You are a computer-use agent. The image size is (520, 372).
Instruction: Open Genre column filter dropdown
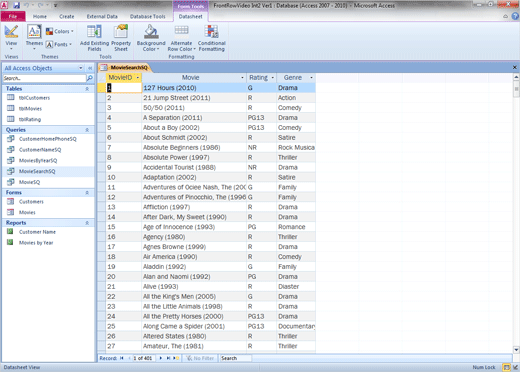click(311, 78)
